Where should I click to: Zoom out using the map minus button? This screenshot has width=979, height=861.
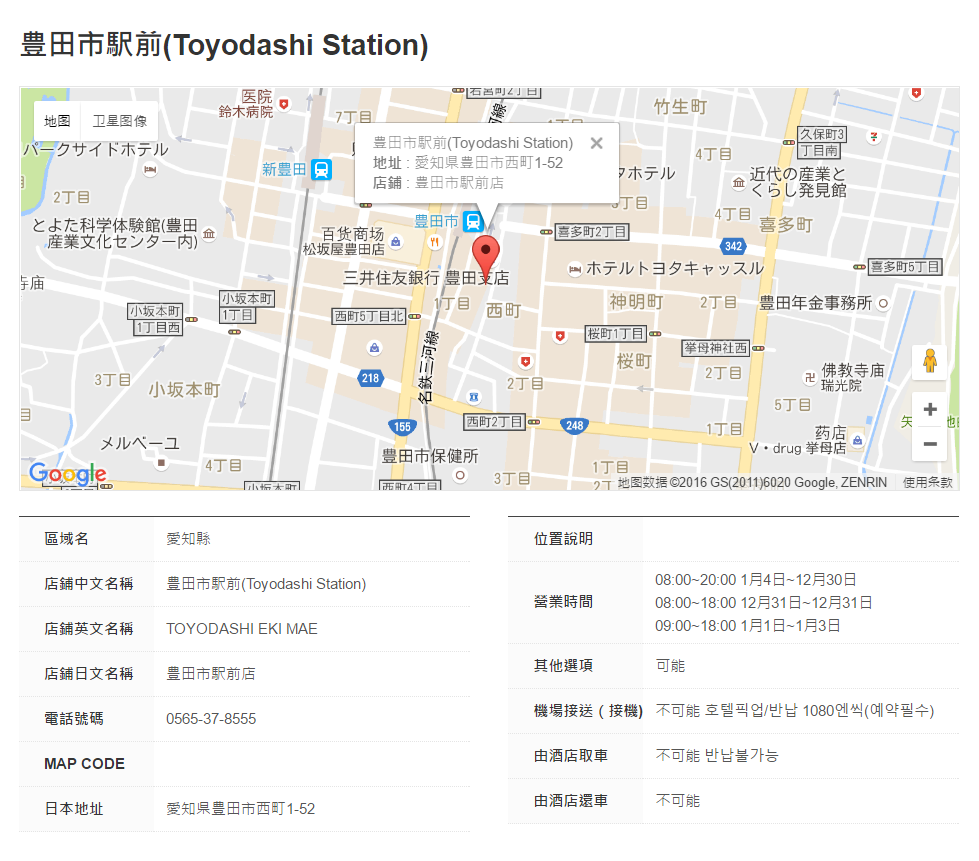[930, 444]
